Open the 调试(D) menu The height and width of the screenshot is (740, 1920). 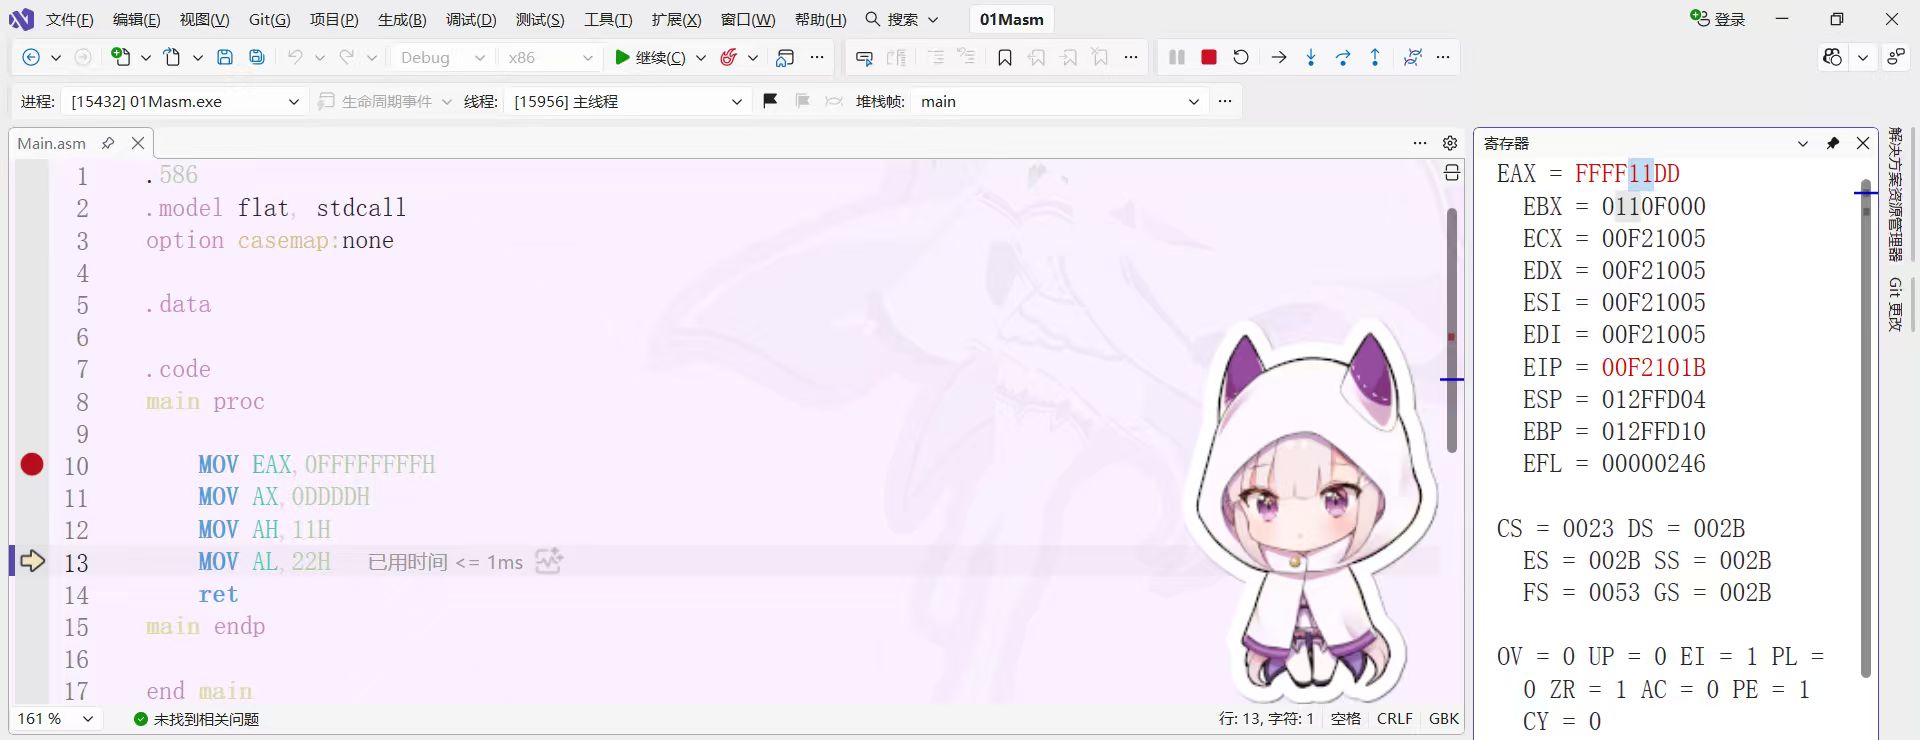point(470,19)
